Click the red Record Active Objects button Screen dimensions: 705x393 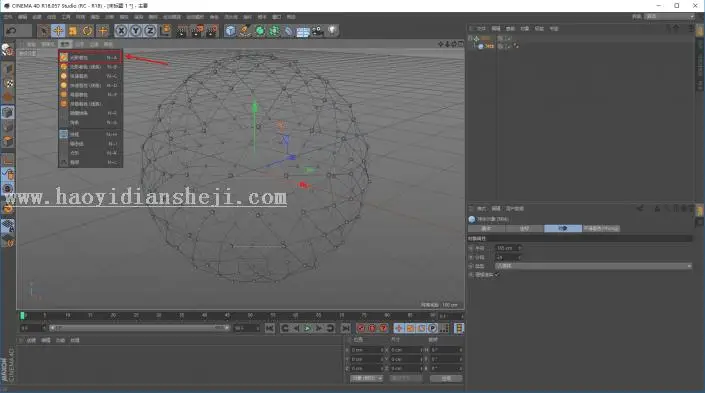(x=361, y=328)
